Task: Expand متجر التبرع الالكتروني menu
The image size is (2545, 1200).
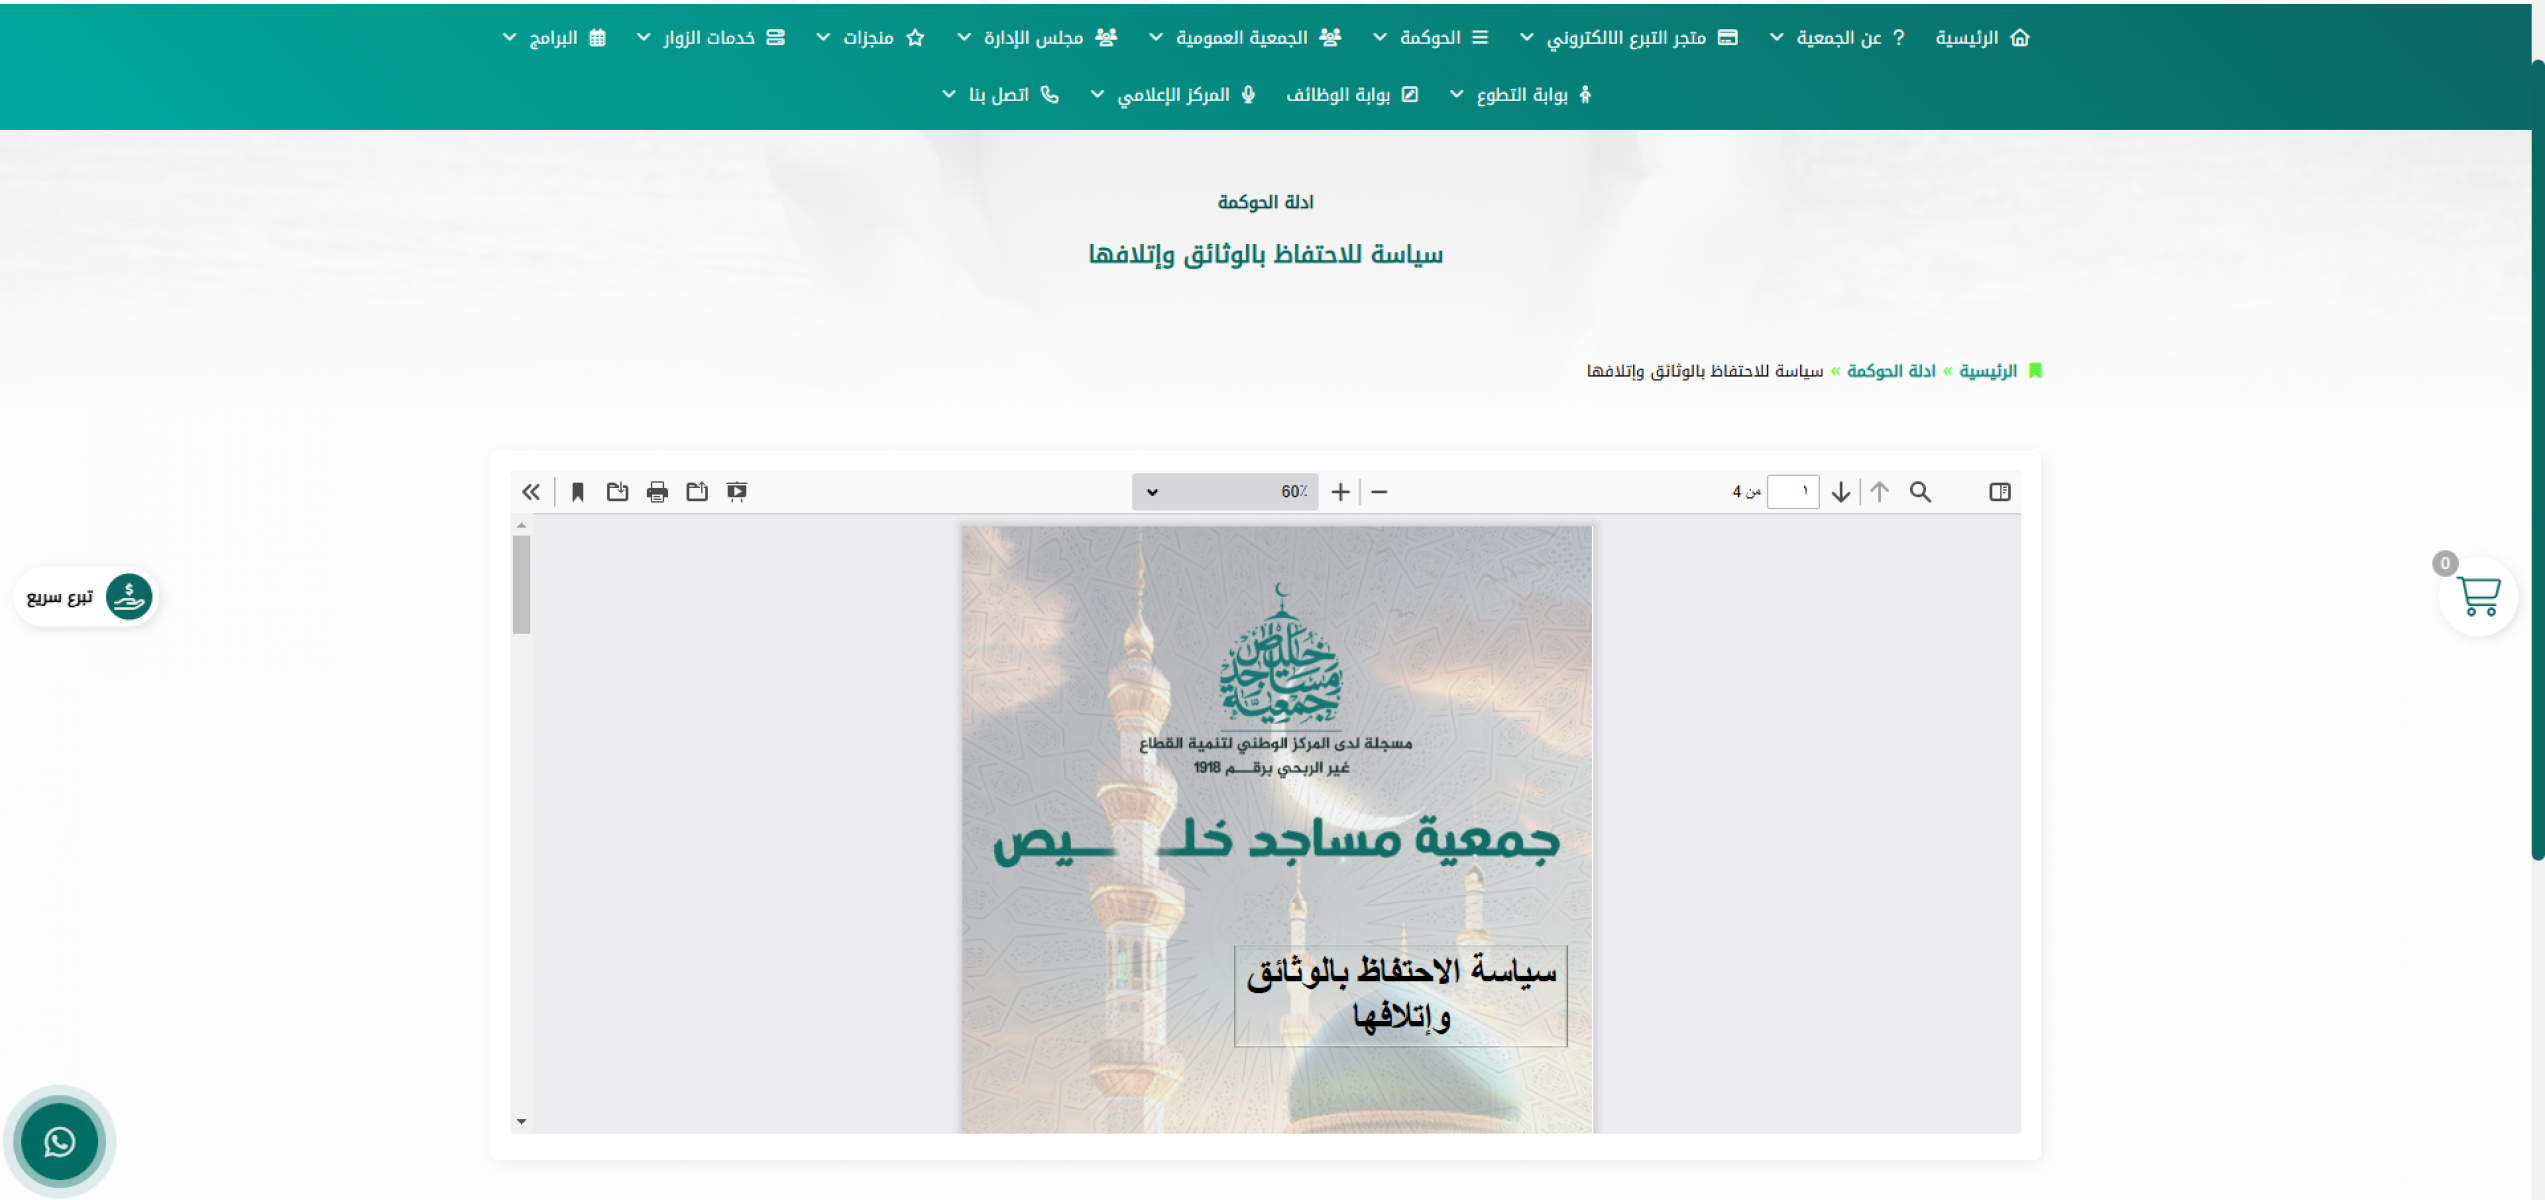Action: pyautogui.click(x=1629, y=38)
